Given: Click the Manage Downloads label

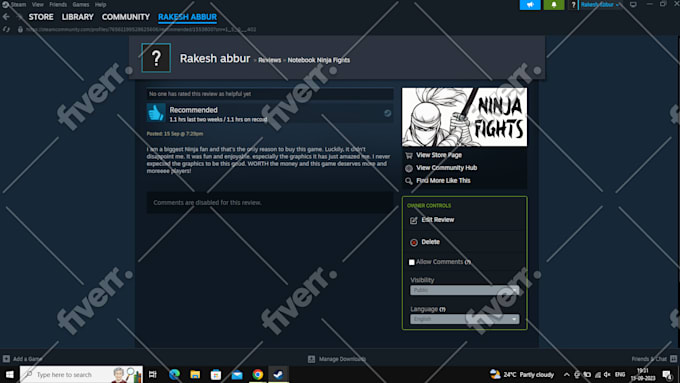Looking at the screenshot, I should (x=343, y=359).
